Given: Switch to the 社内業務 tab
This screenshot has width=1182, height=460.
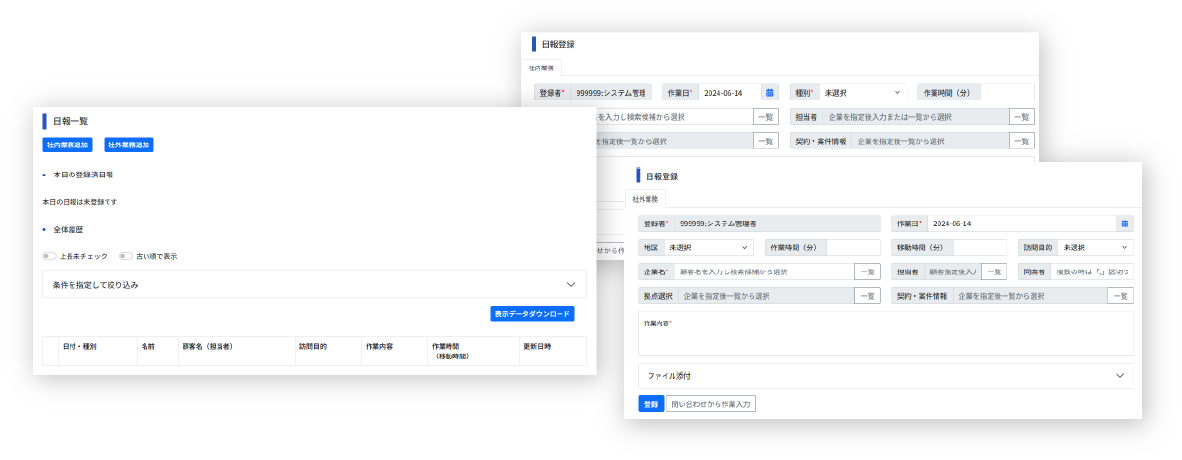Looking at the screenshot, I should click(x=545, y=68).
